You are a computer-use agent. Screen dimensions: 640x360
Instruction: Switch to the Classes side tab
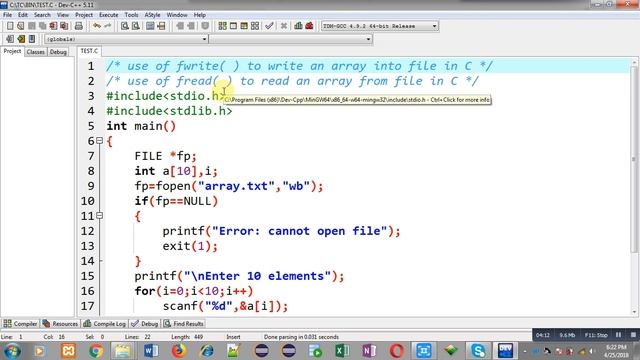[x=36, y=52]
